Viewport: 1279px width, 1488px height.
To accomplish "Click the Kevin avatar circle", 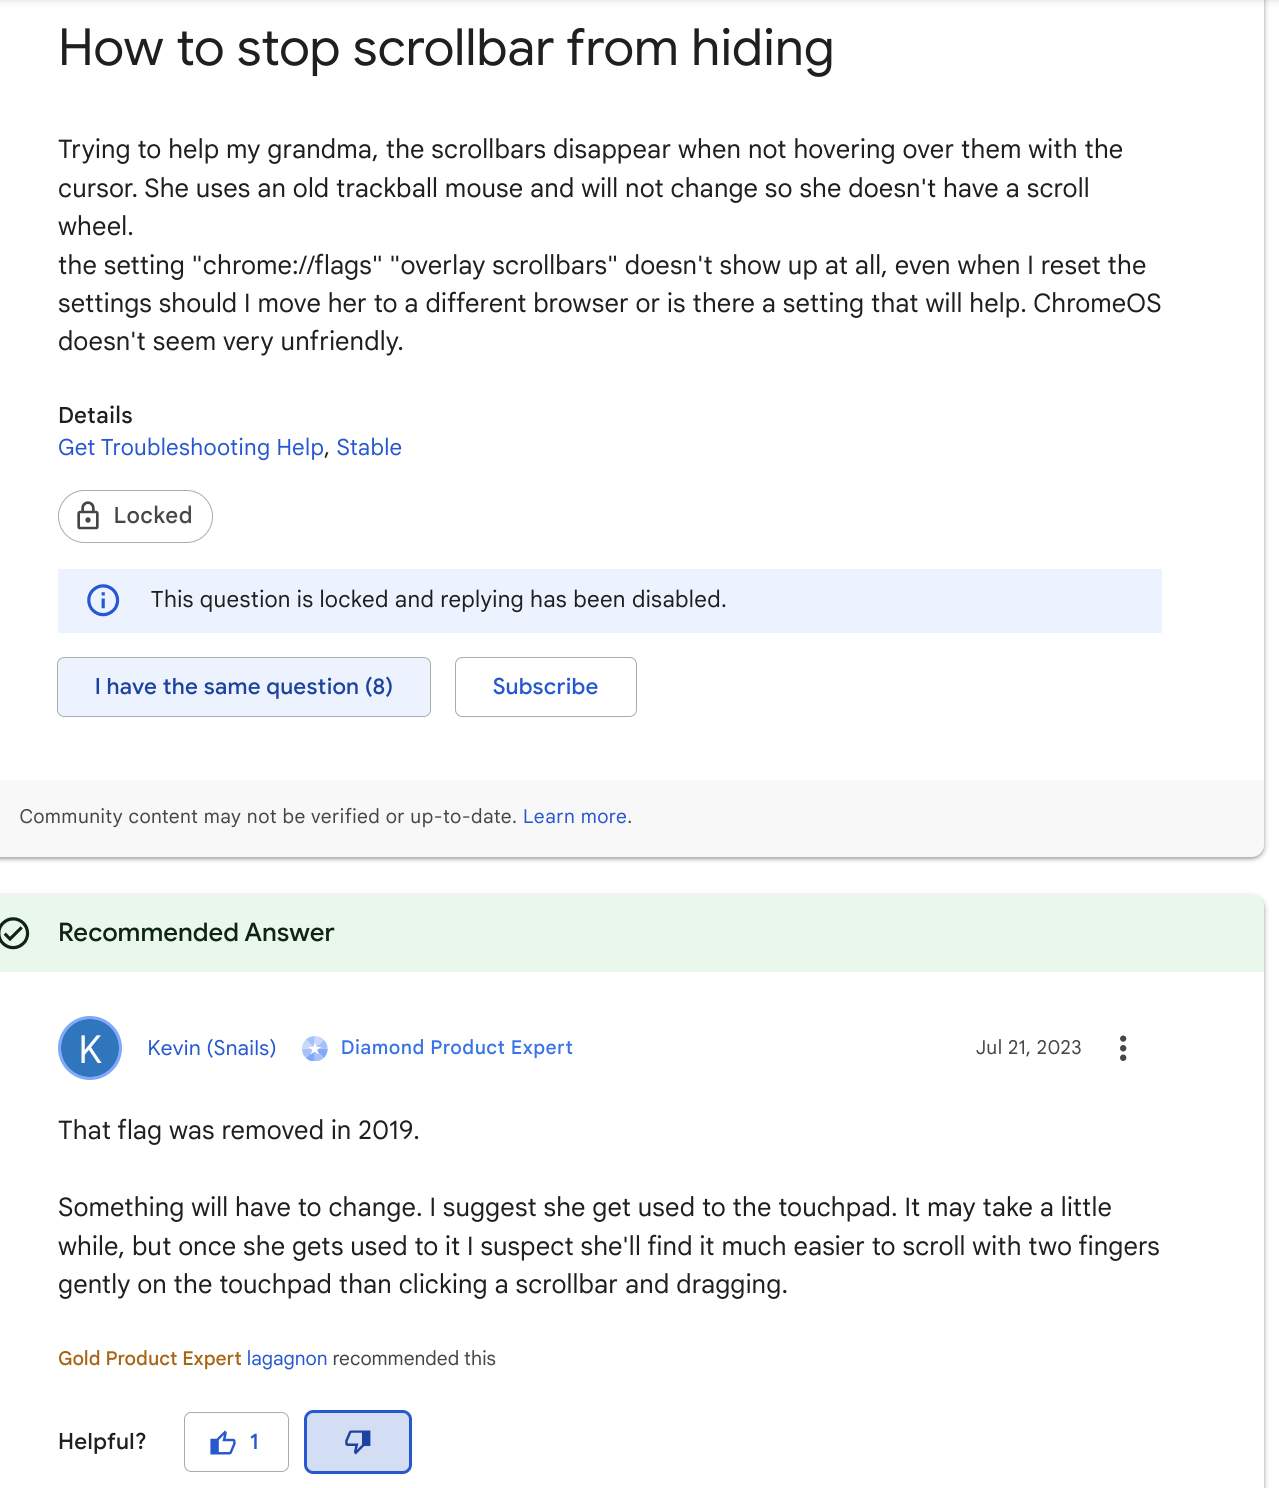I will (90, 1048).
